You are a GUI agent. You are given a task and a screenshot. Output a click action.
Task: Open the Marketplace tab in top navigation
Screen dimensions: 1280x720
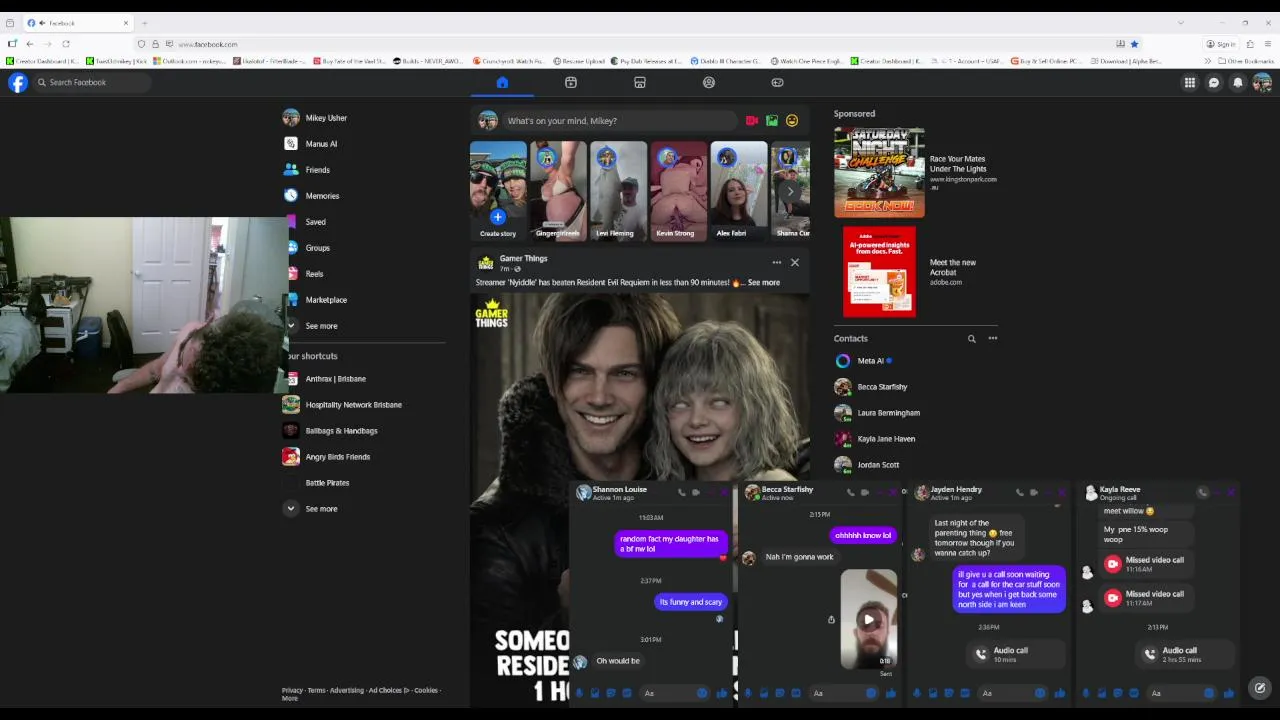[640, 83]
